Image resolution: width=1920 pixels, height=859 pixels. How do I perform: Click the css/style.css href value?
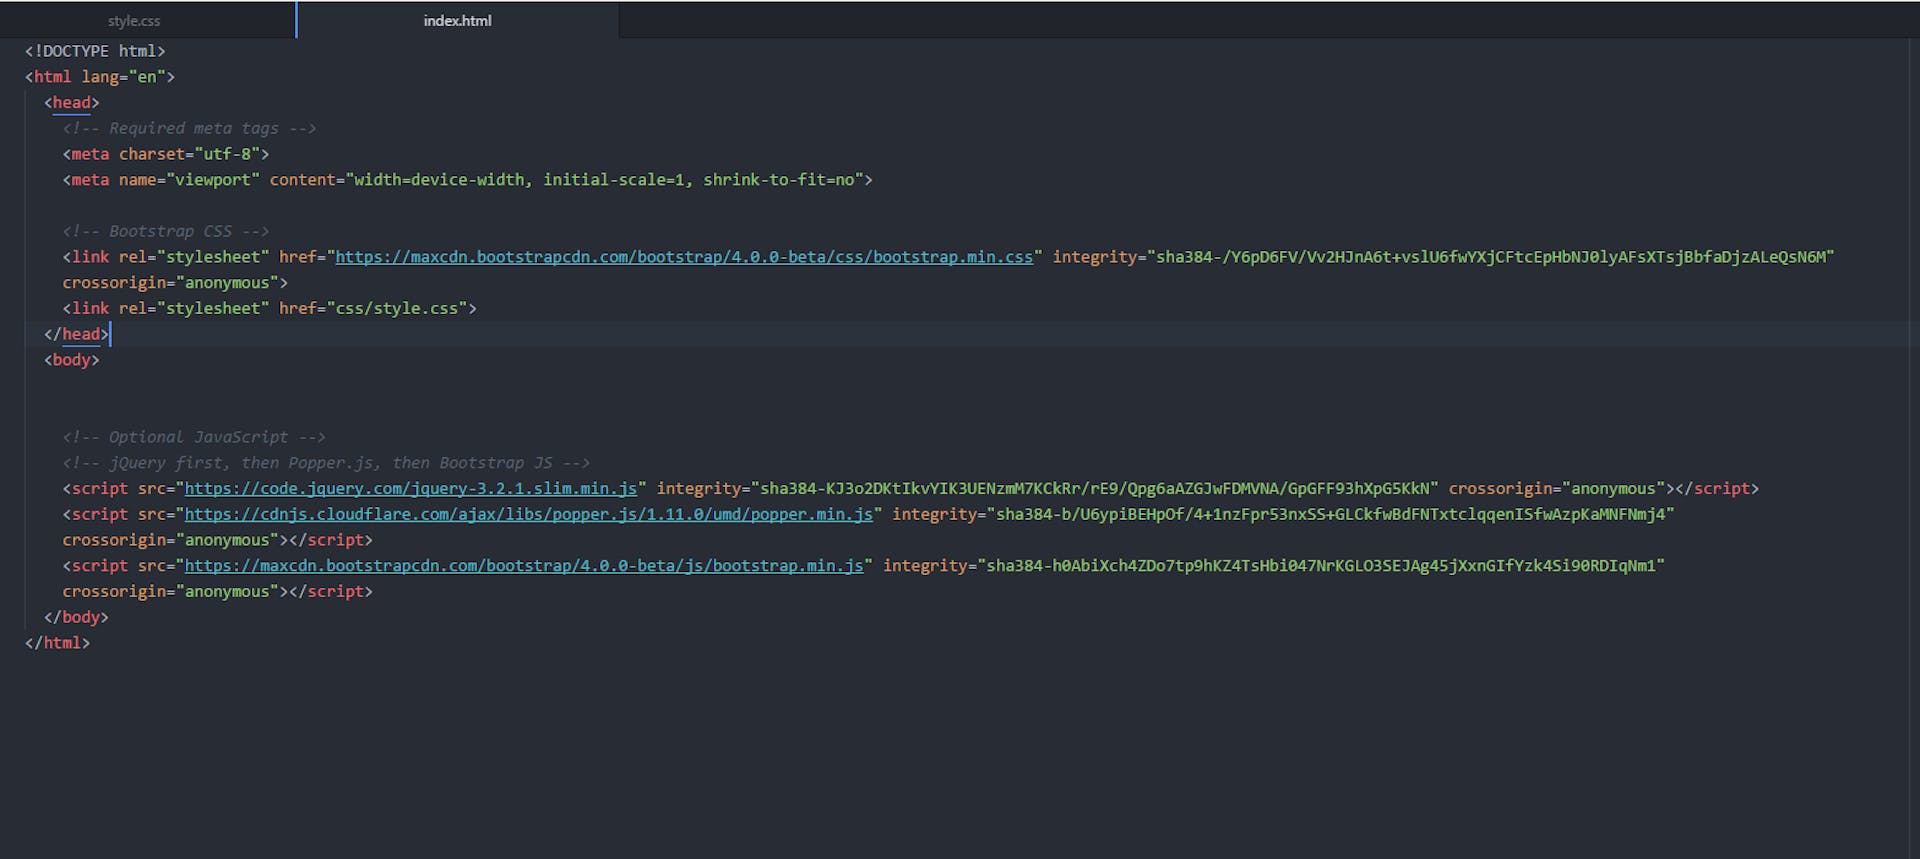point(397,309)
